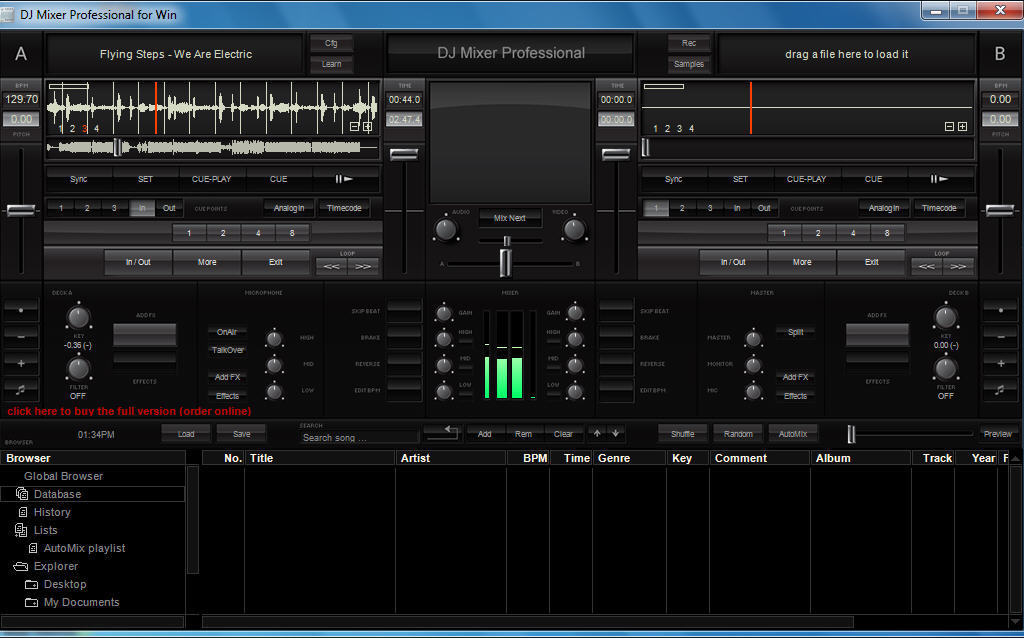Toggle the In cue point on deck A

[x=142, y=208]
